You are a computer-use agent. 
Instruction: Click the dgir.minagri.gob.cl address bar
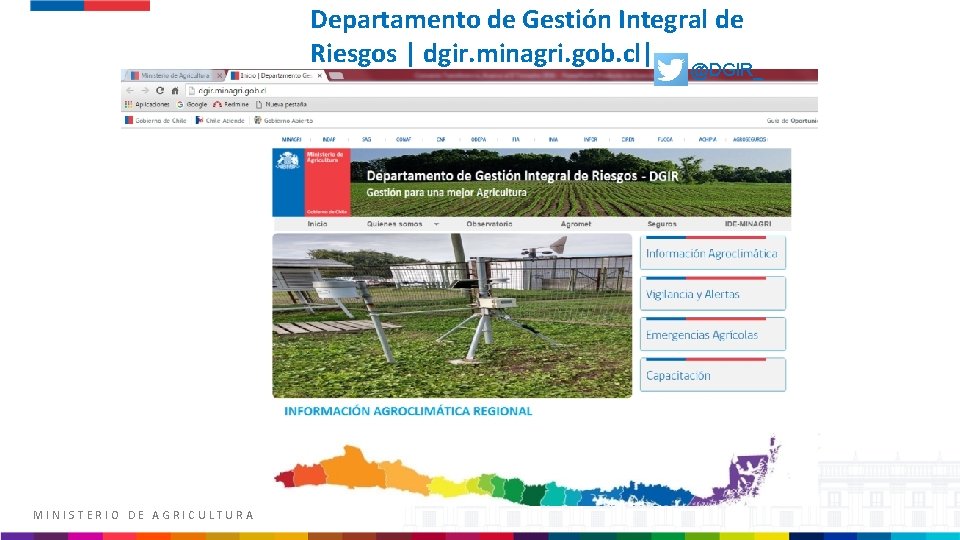(x=501, y=91)
